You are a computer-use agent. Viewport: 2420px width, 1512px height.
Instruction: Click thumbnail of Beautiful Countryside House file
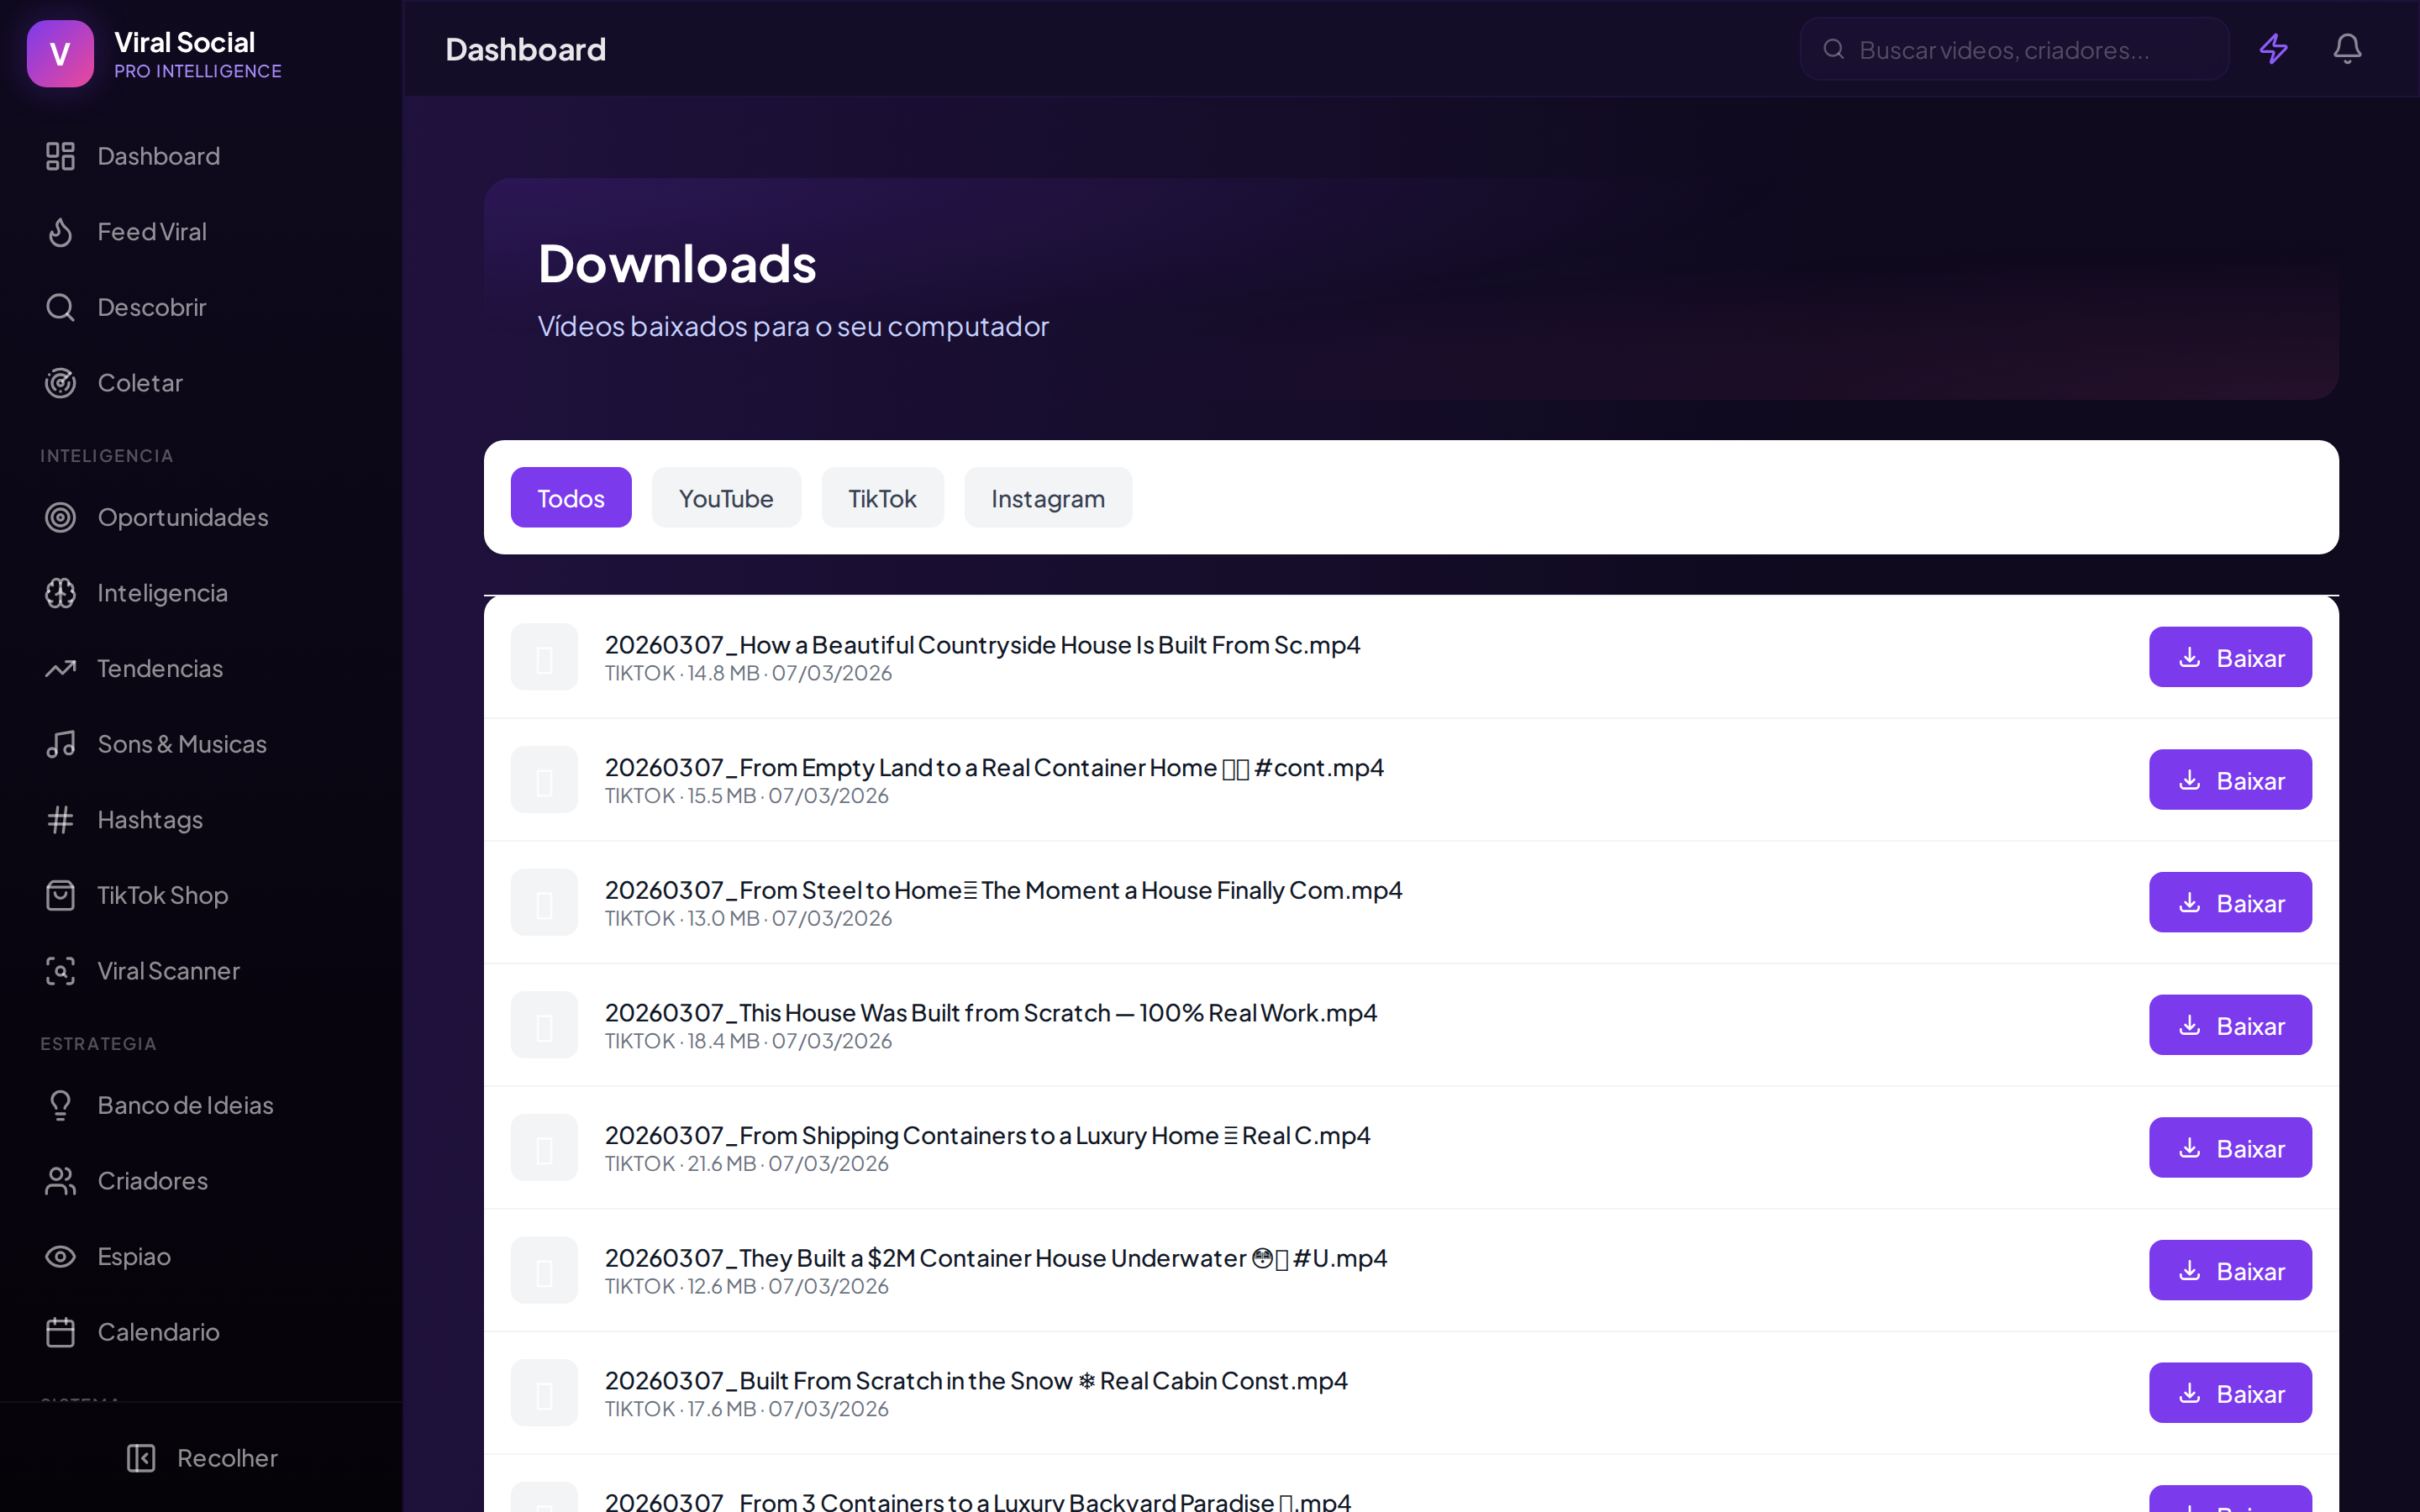[x=544, y=657]
